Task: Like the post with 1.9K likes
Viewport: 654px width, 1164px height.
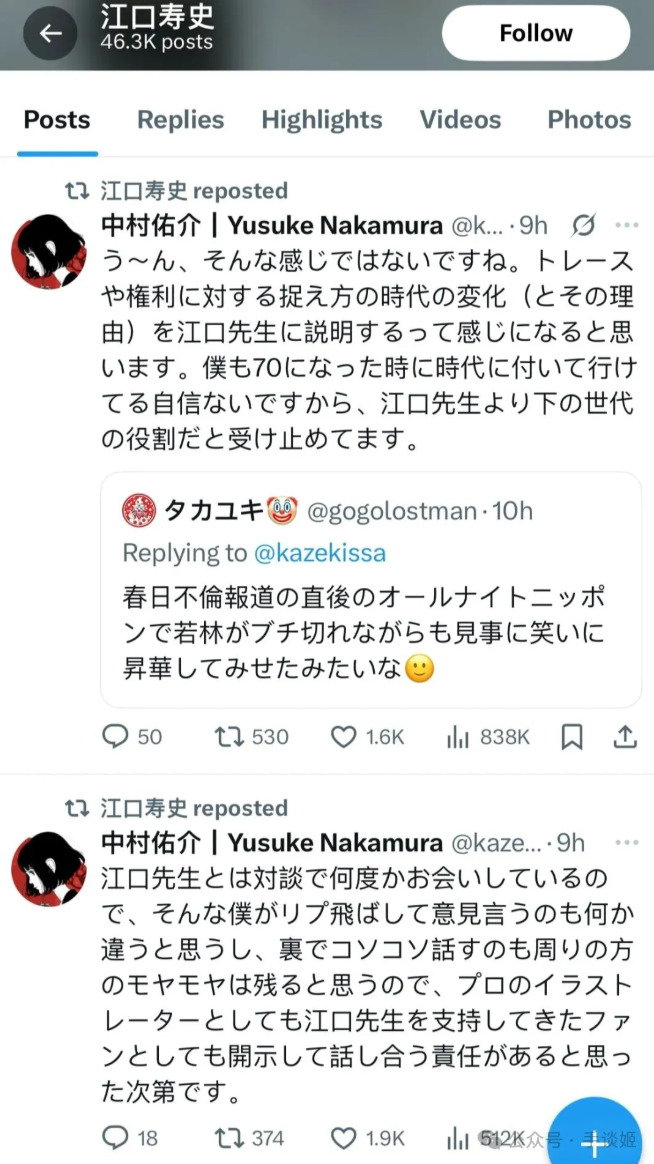Action: (344, 1138)
